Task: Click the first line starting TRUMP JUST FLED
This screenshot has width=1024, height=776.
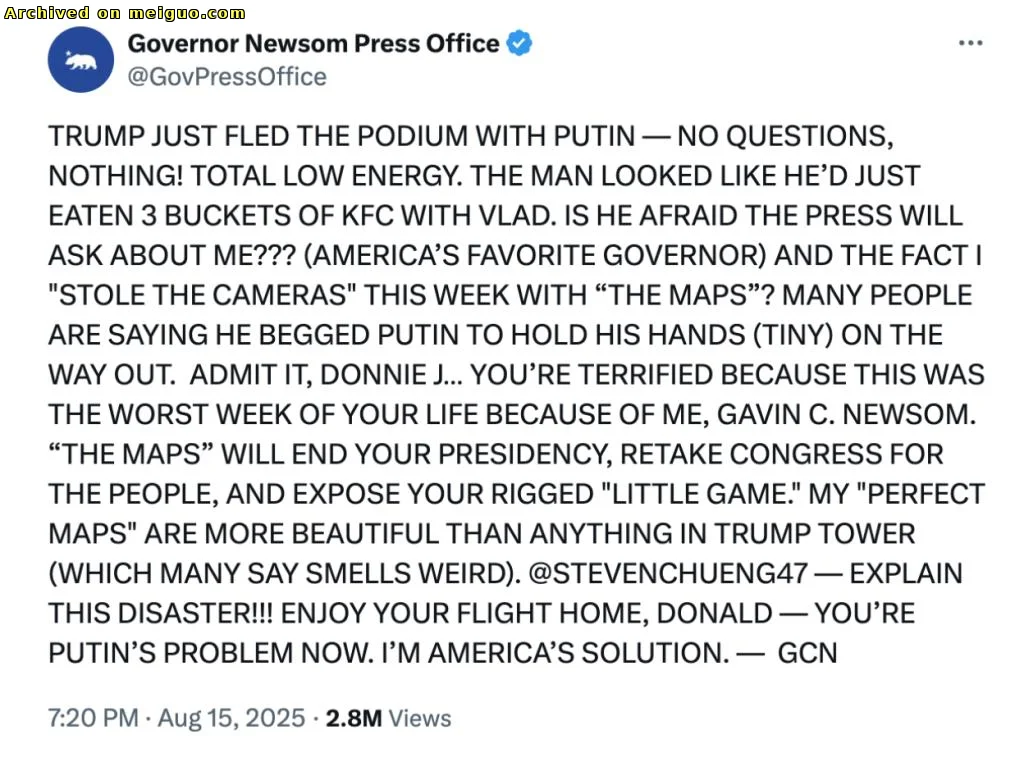Action: coord(471,136)
